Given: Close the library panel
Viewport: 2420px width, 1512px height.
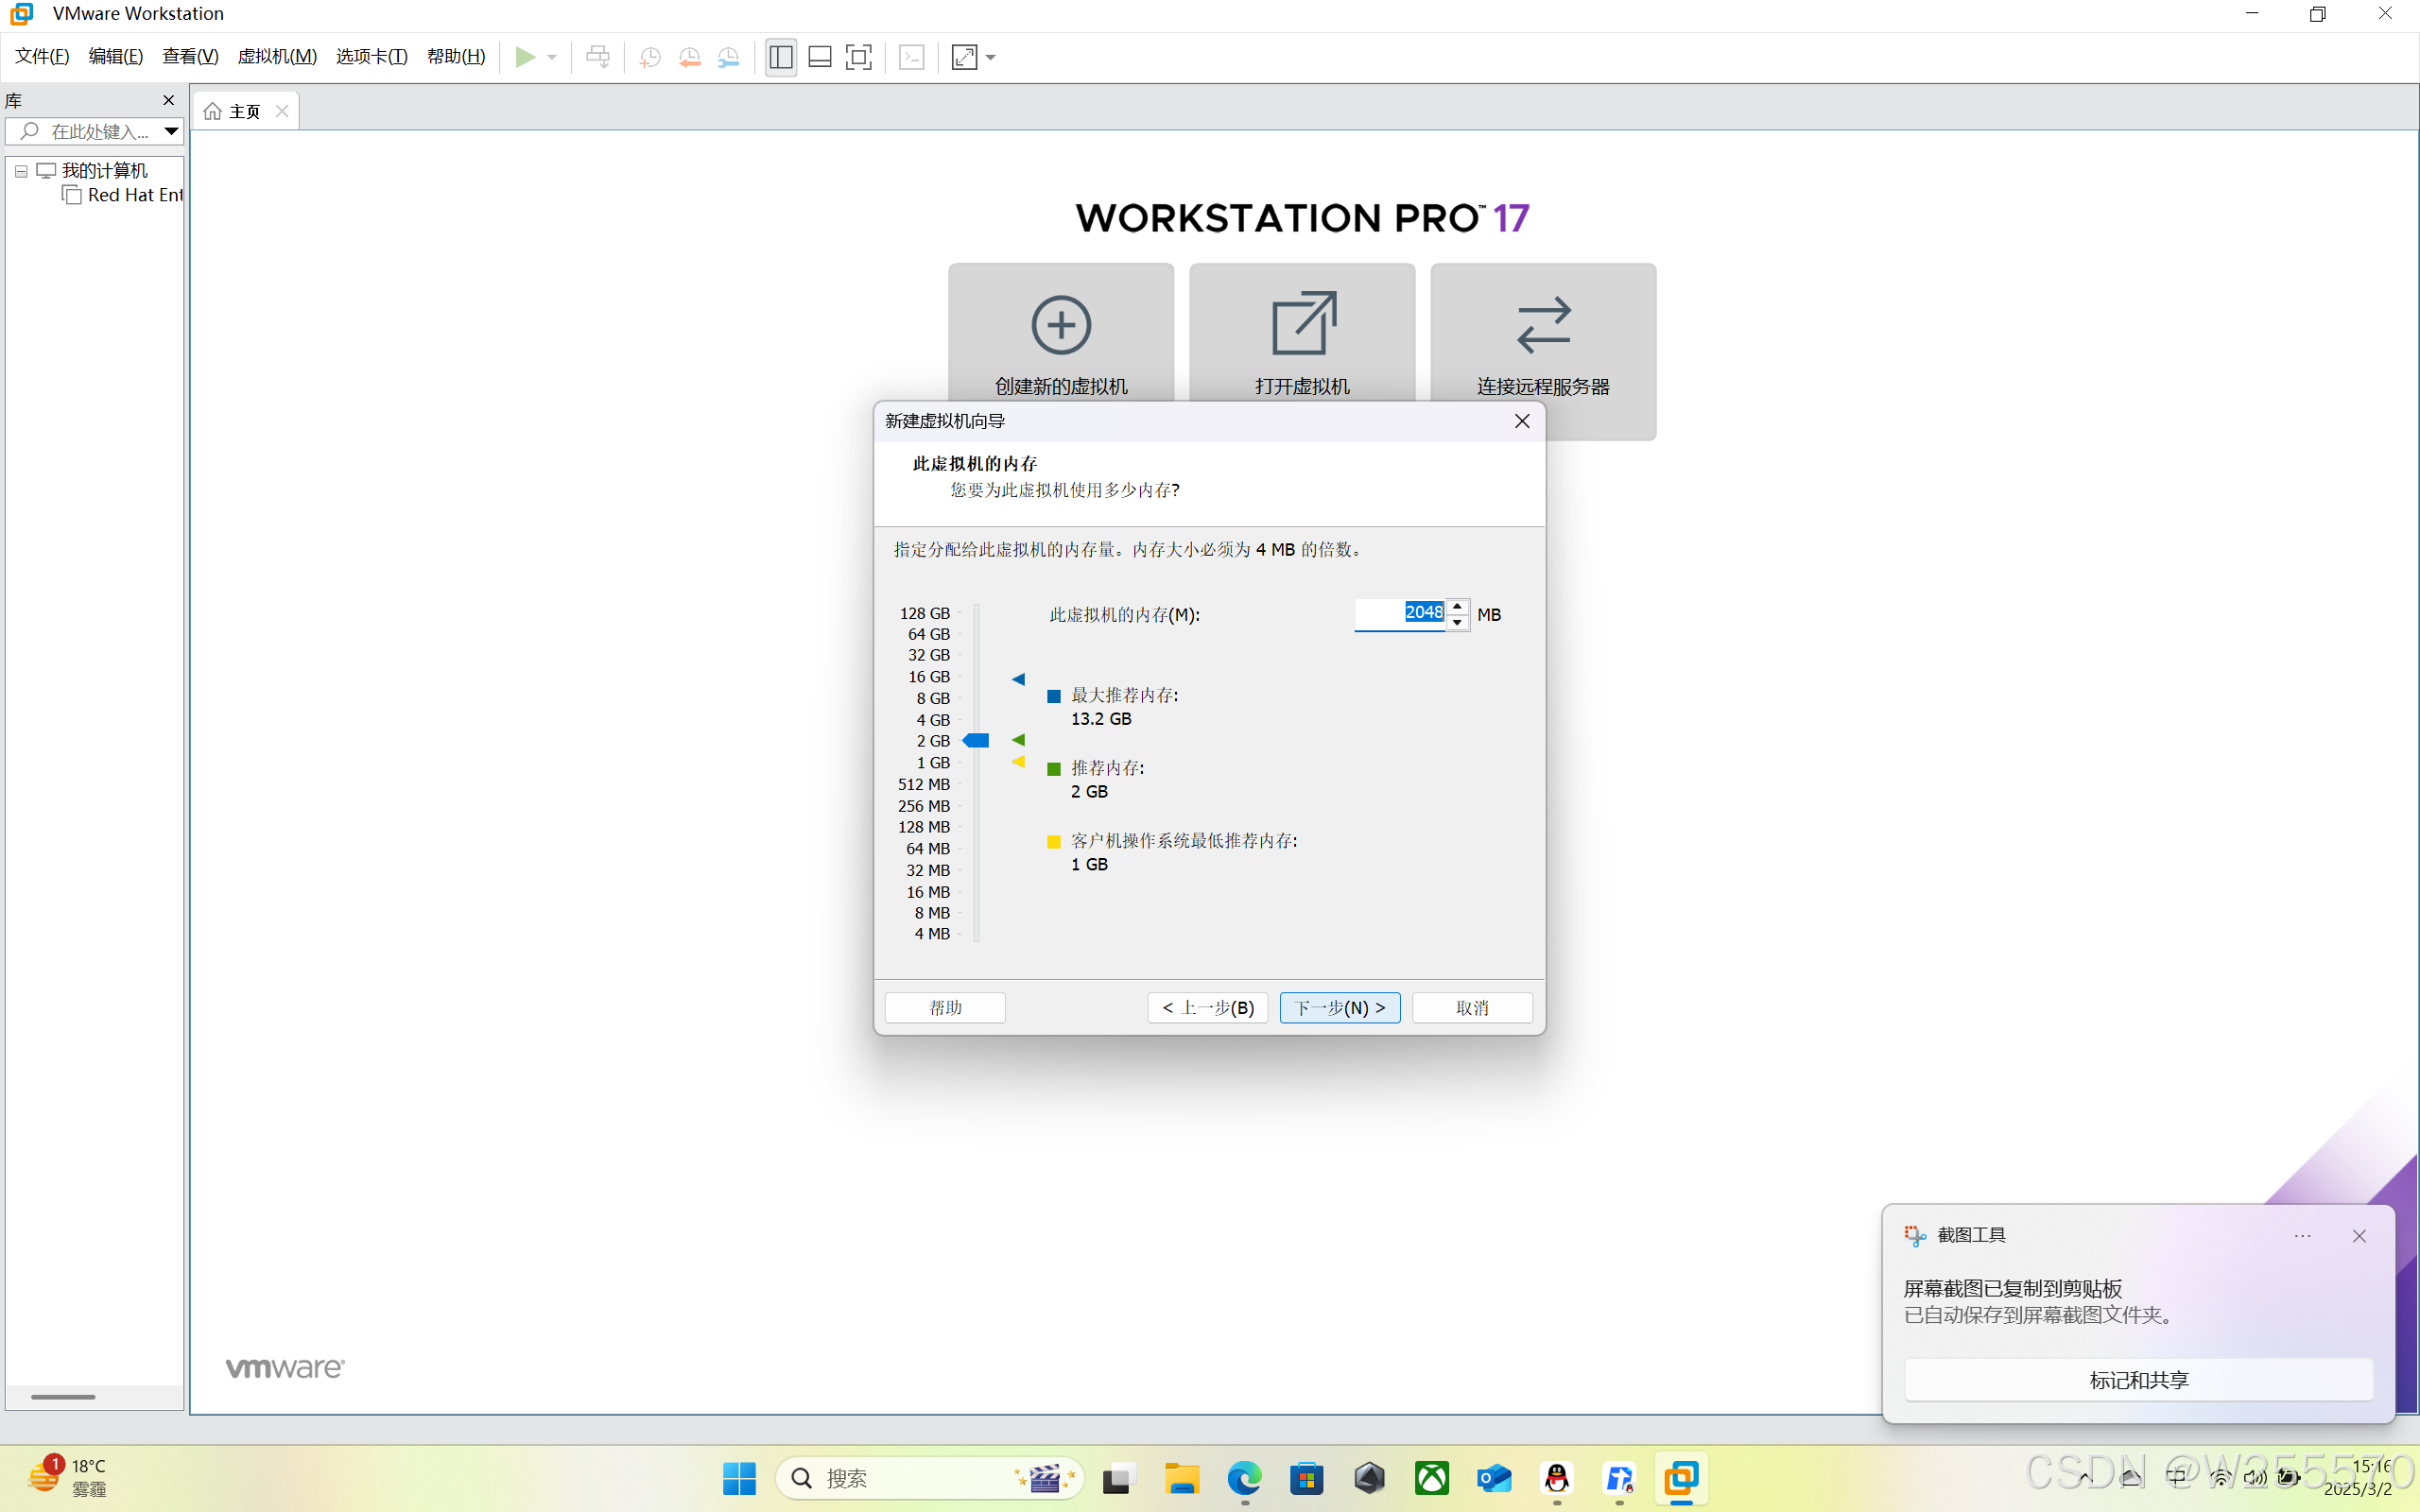Looking at the screenshot, I should (x=168, y=100).
